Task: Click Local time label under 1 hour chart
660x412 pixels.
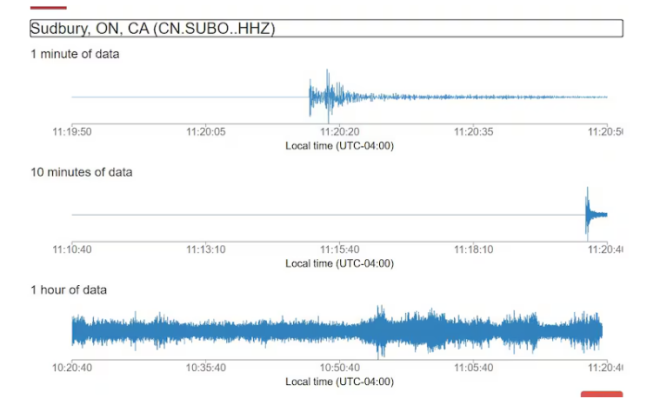Action: point(339,381)
